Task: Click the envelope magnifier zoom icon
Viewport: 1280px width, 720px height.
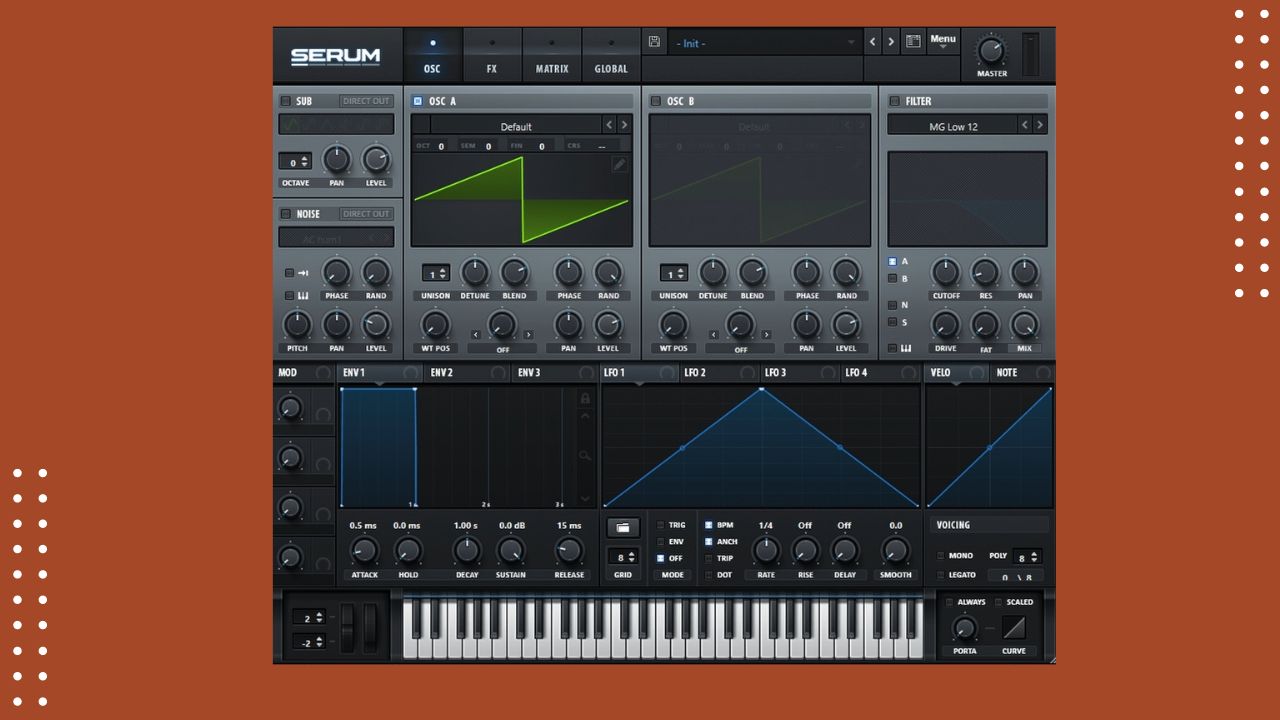Action: coord(585,456)
